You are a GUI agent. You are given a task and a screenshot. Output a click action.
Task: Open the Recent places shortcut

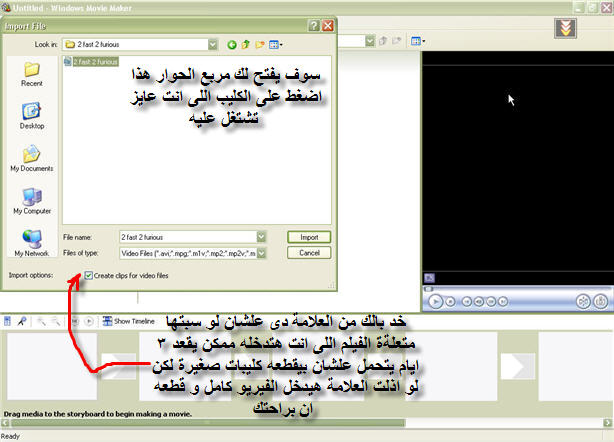click(x=31, y=75)
